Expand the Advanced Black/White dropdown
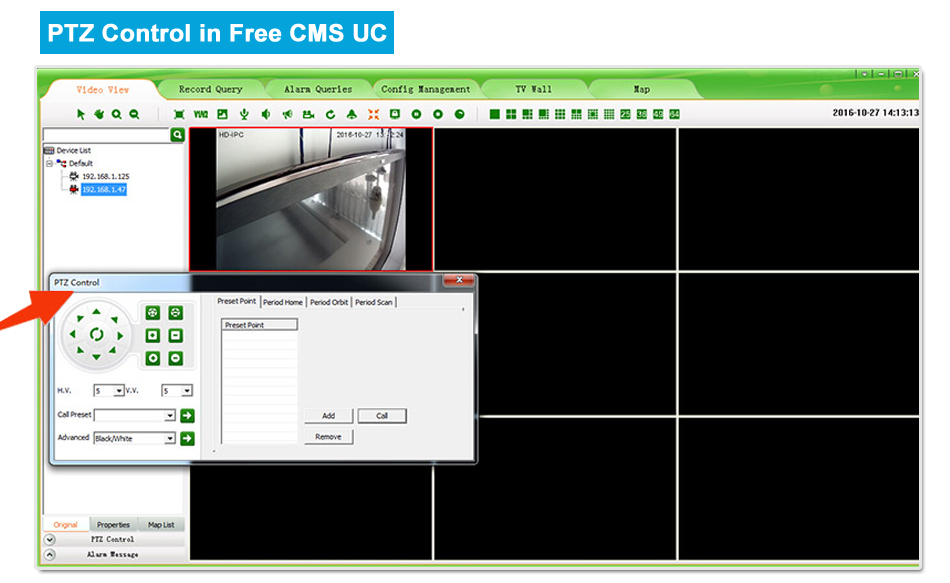 pyautogui.click(x=170, y=439)
